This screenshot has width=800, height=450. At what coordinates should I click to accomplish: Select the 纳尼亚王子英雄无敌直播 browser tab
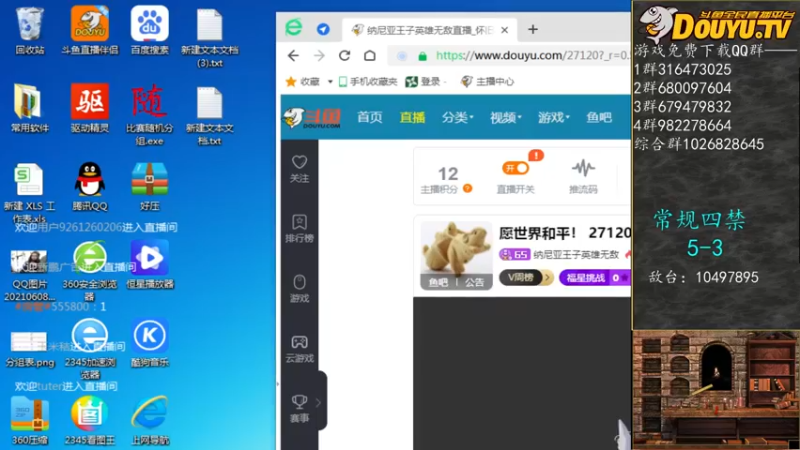tap(430, 30)
